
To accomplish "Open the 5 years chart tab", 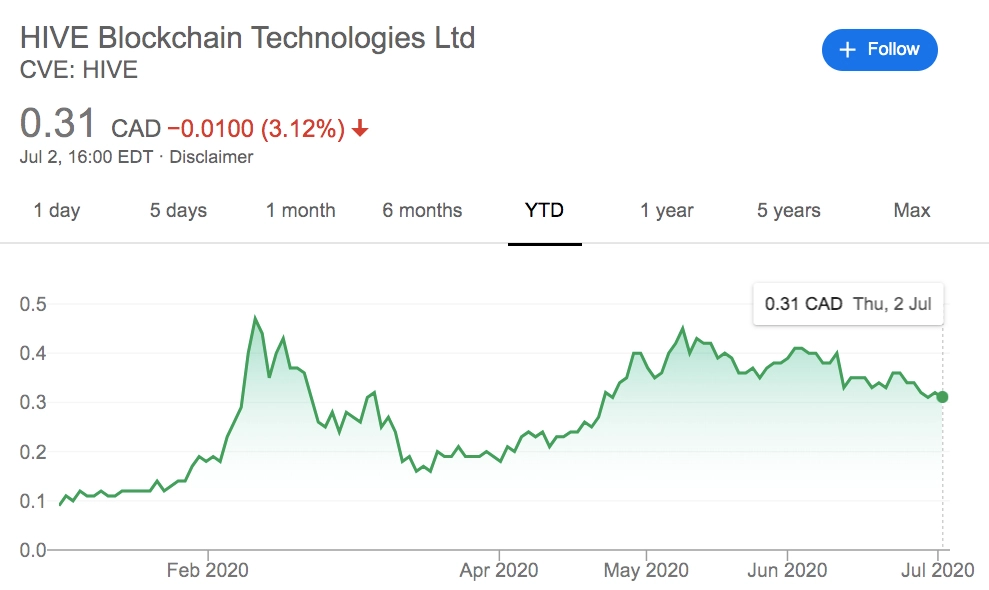I will (788, 210).
